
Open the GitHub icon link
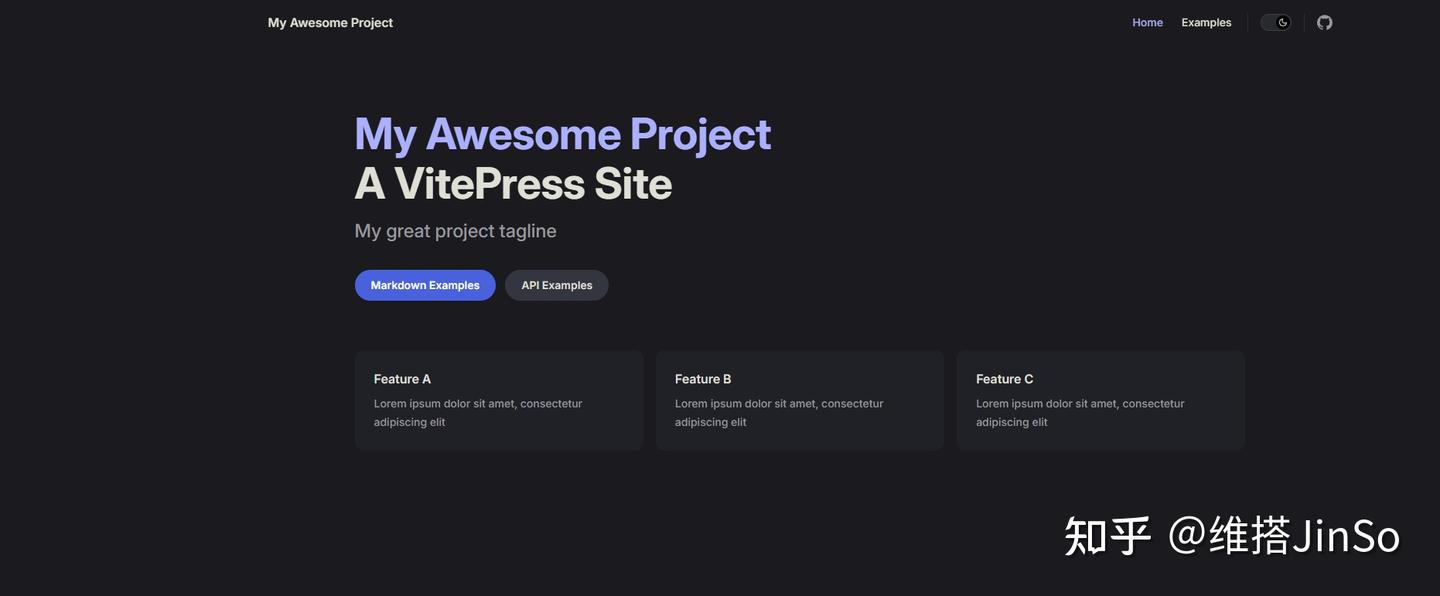pos(1324,22)
